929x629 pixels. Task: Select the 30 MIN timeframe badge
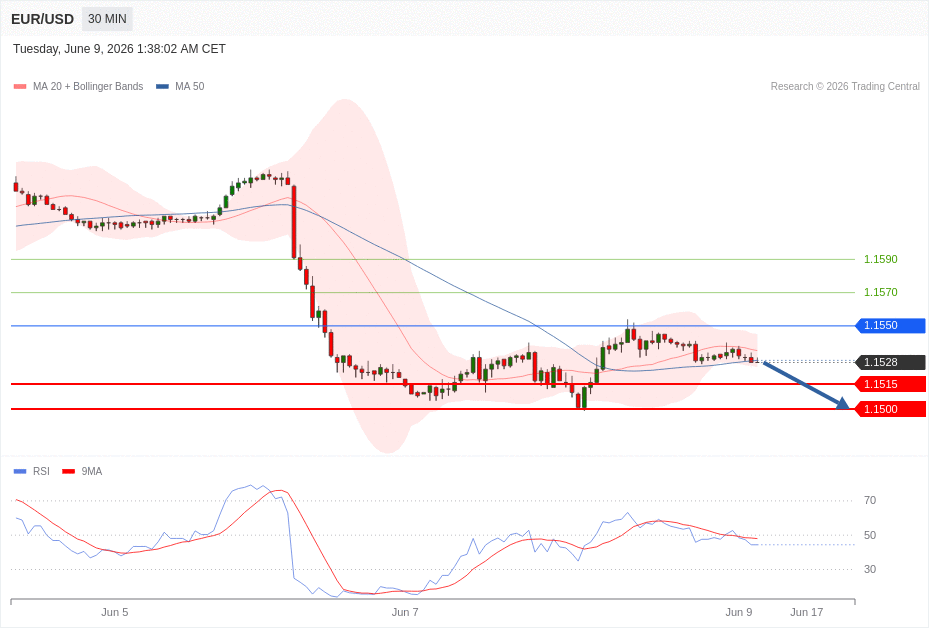point(107,19)
